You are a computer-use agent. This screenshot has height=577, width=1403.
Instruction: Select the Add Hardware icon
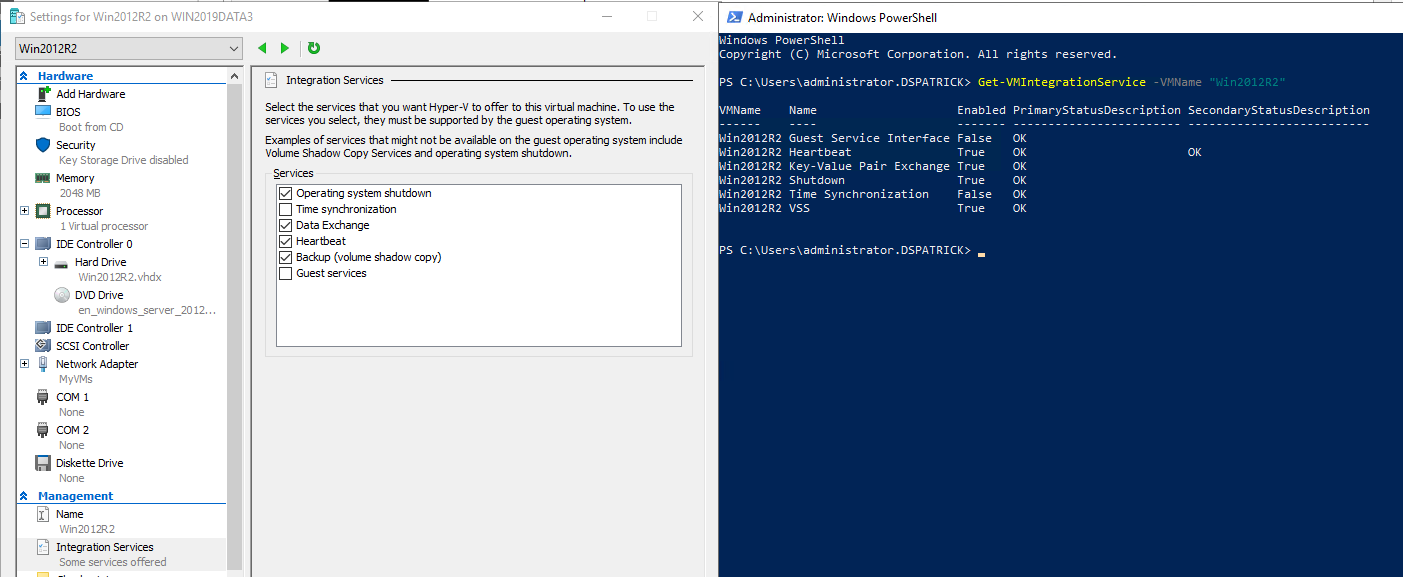coord(43,94)
